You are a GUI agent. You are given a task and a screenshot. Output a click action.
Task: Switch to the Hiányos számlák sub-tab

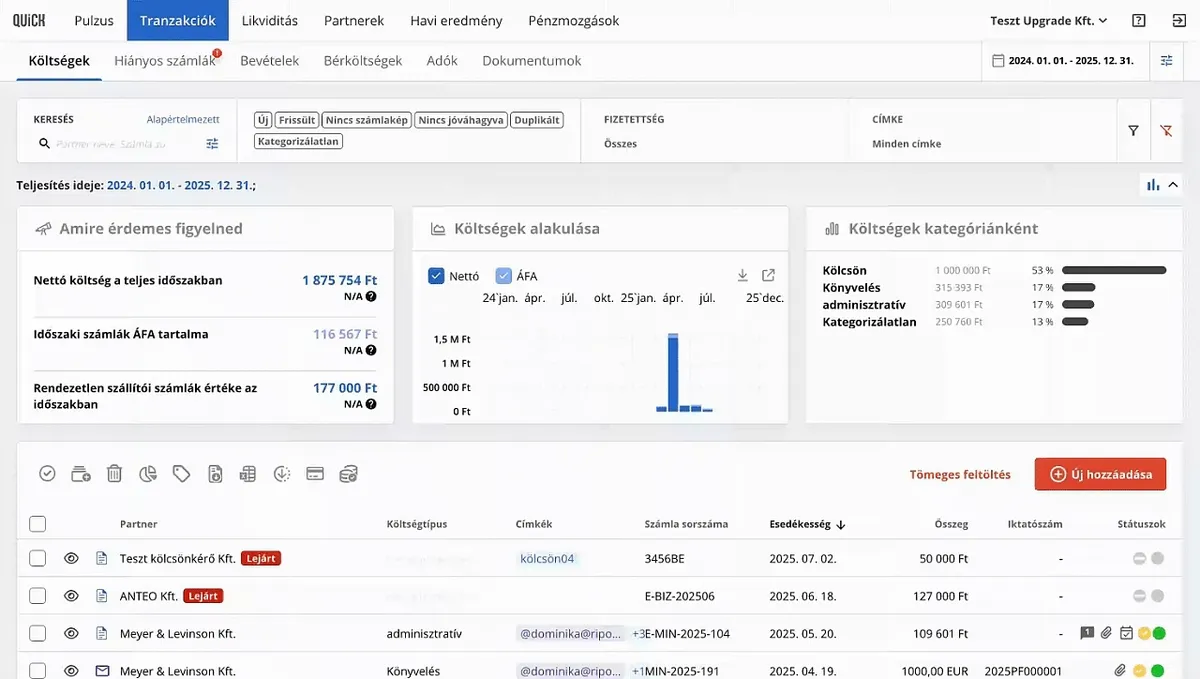click(x=165, y=60)
